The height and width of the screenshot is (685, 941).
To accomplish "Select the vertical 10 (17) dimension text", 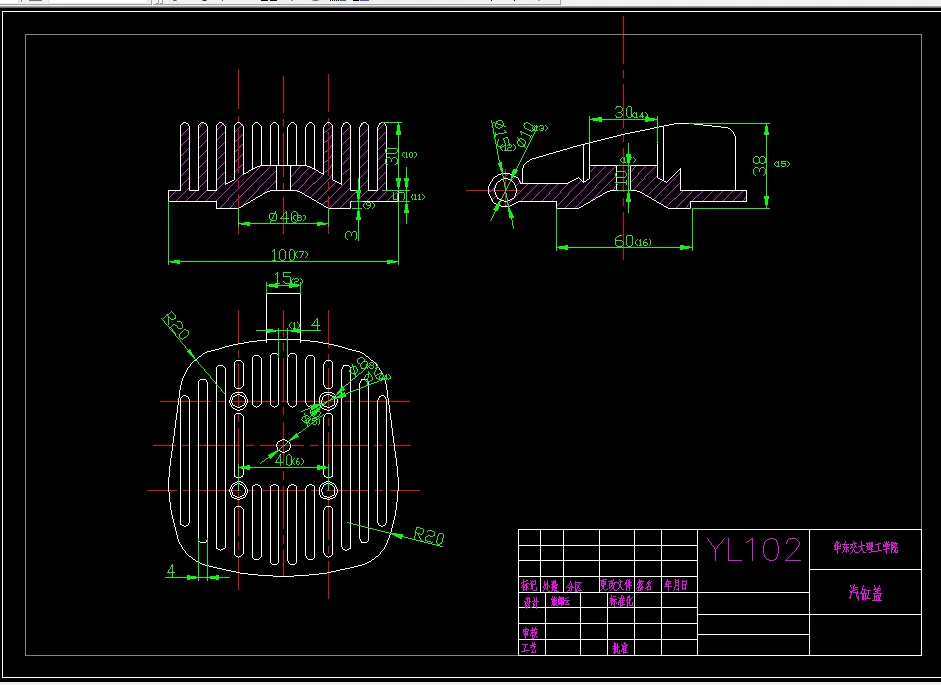I will [x=622, y=176].
